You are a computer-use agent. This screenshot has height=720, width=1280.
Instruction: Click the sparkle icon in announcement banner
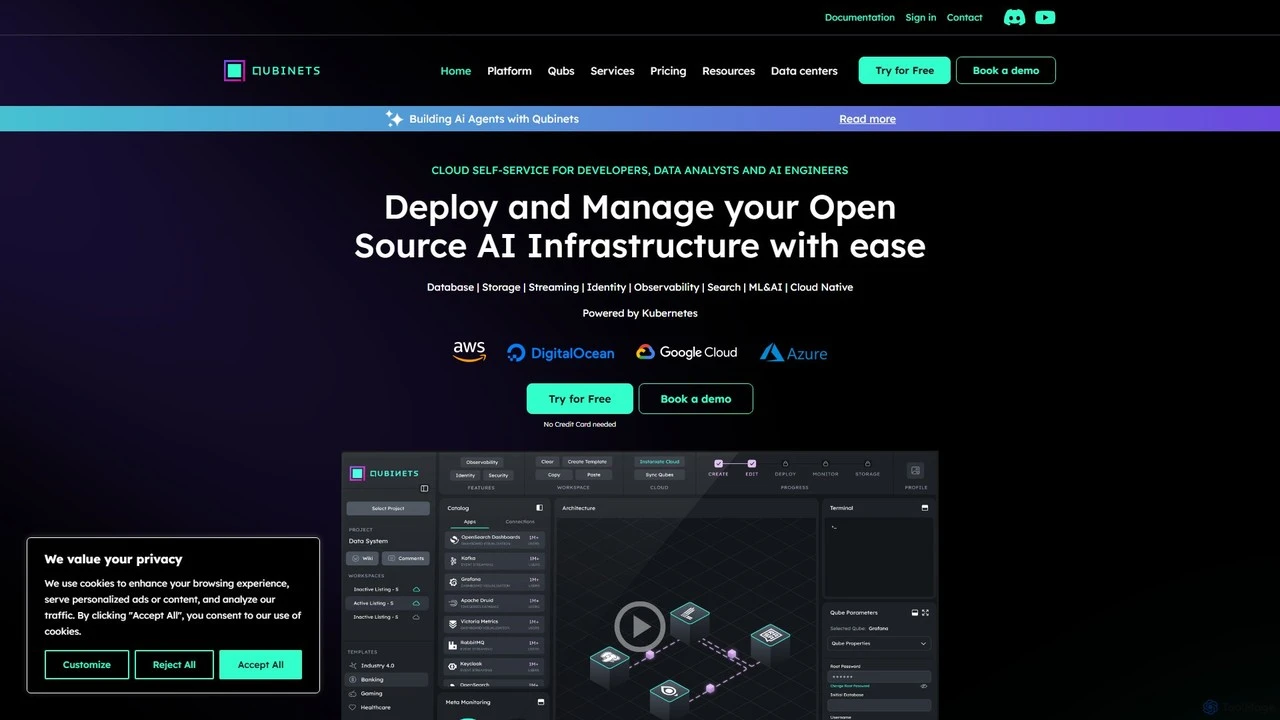(394, 118)
